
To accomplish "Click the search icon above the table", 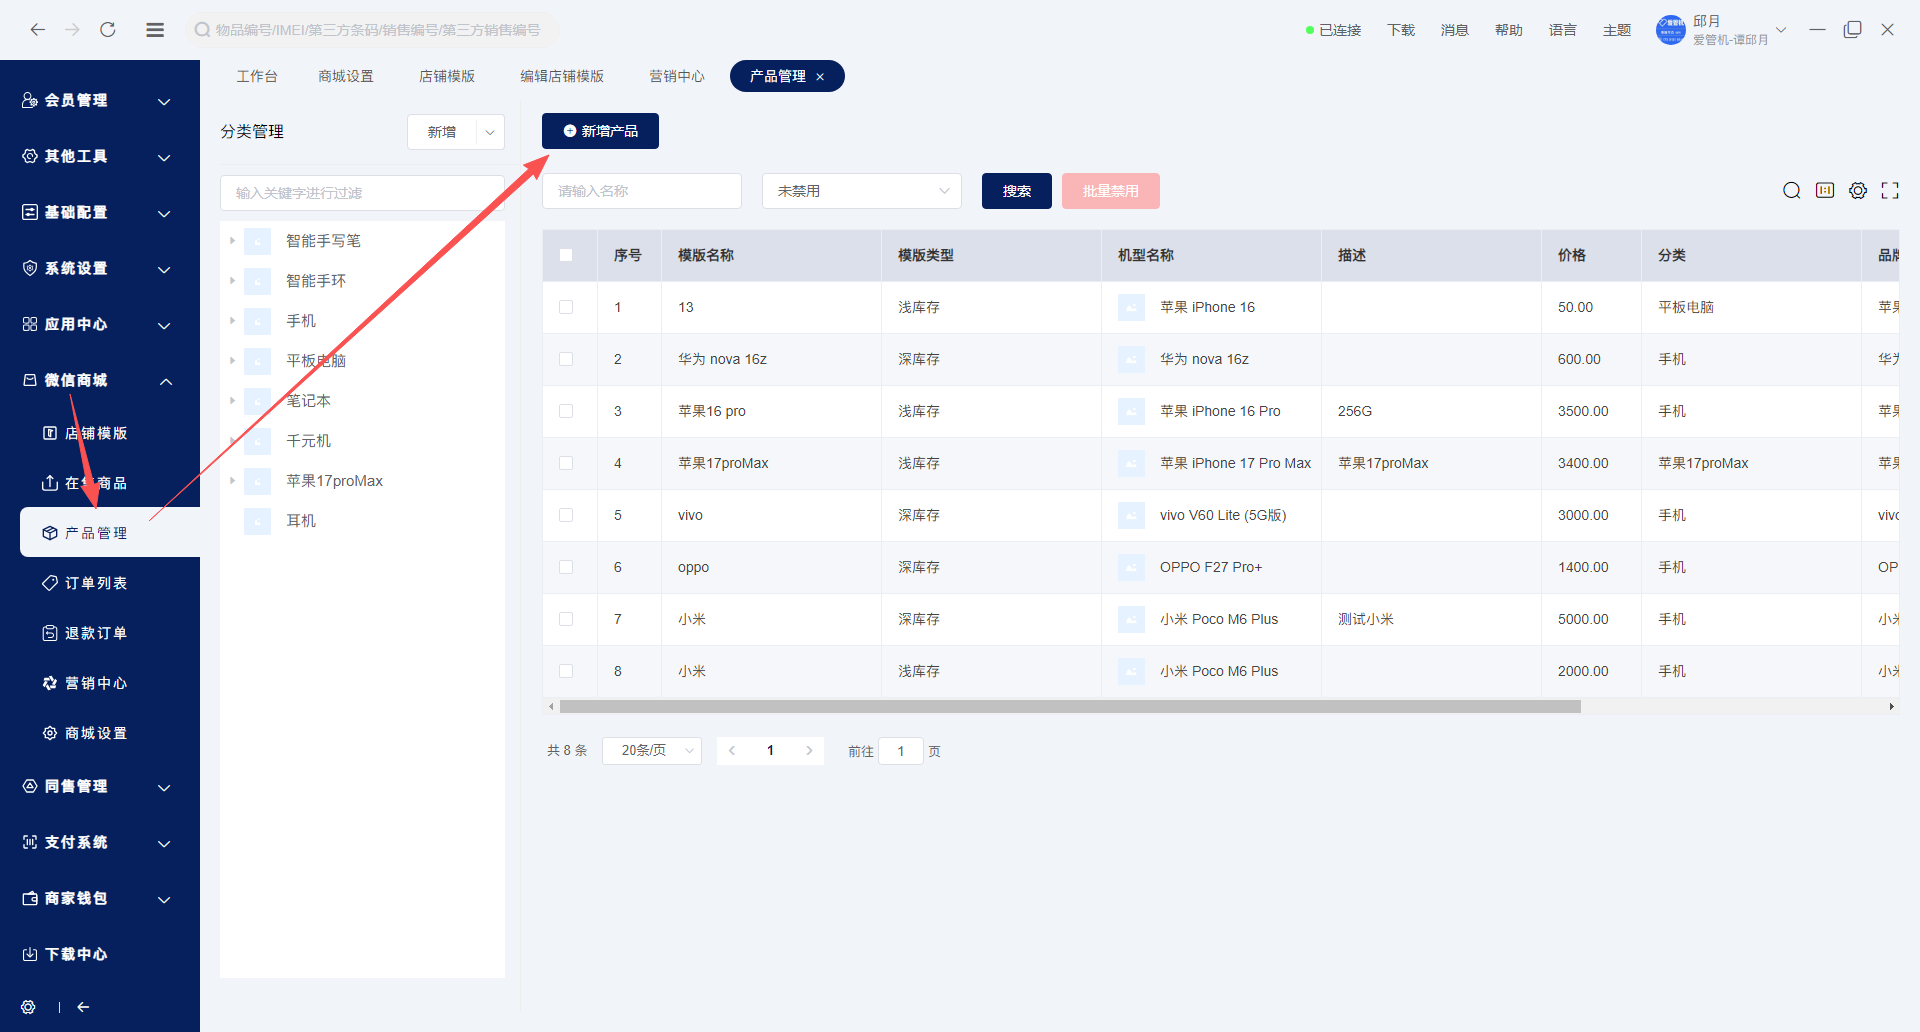I will 1792,191.
